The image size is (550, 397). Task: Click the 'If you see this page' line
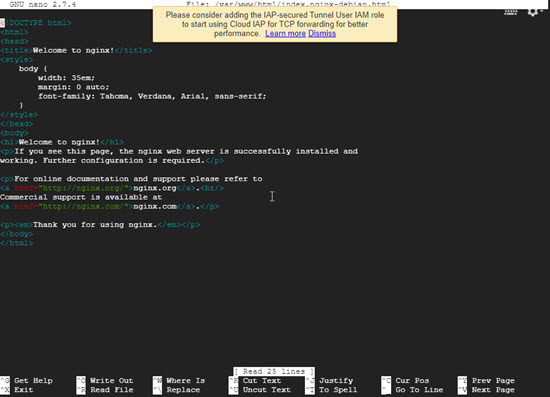click(x=179, y=151)
